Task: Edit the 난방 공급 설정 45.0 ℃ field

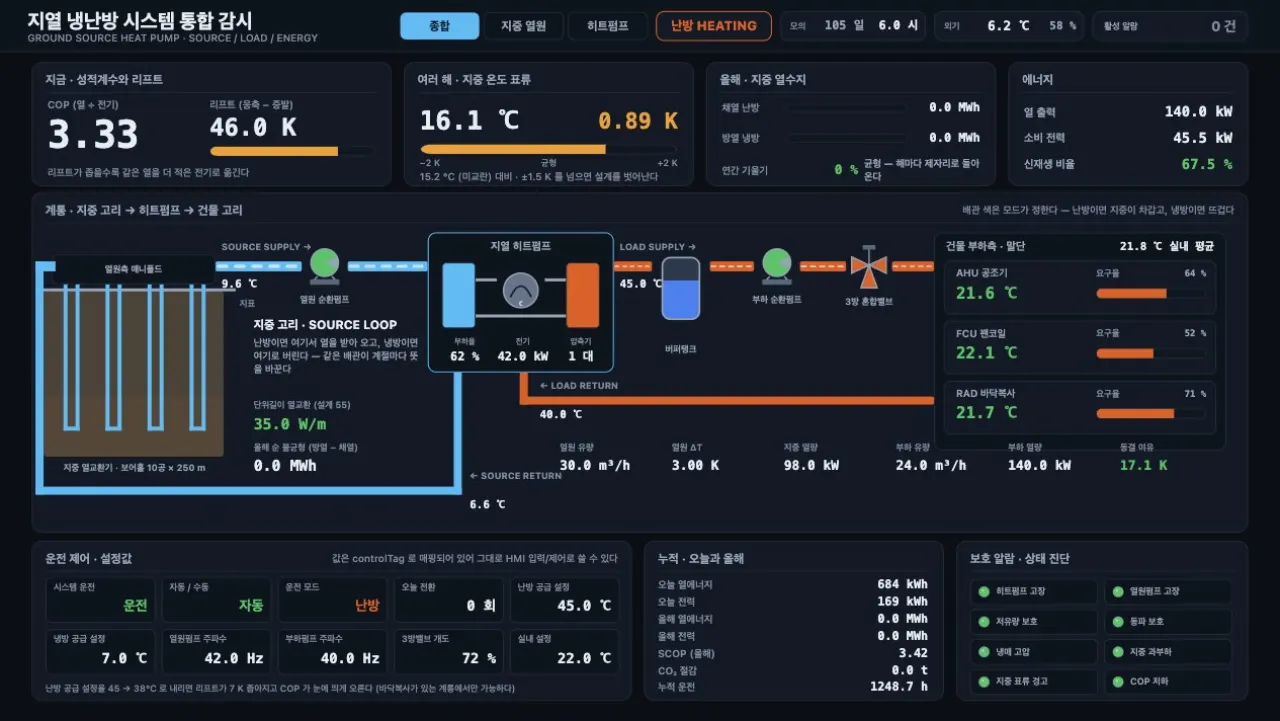Action: (565, 600)
